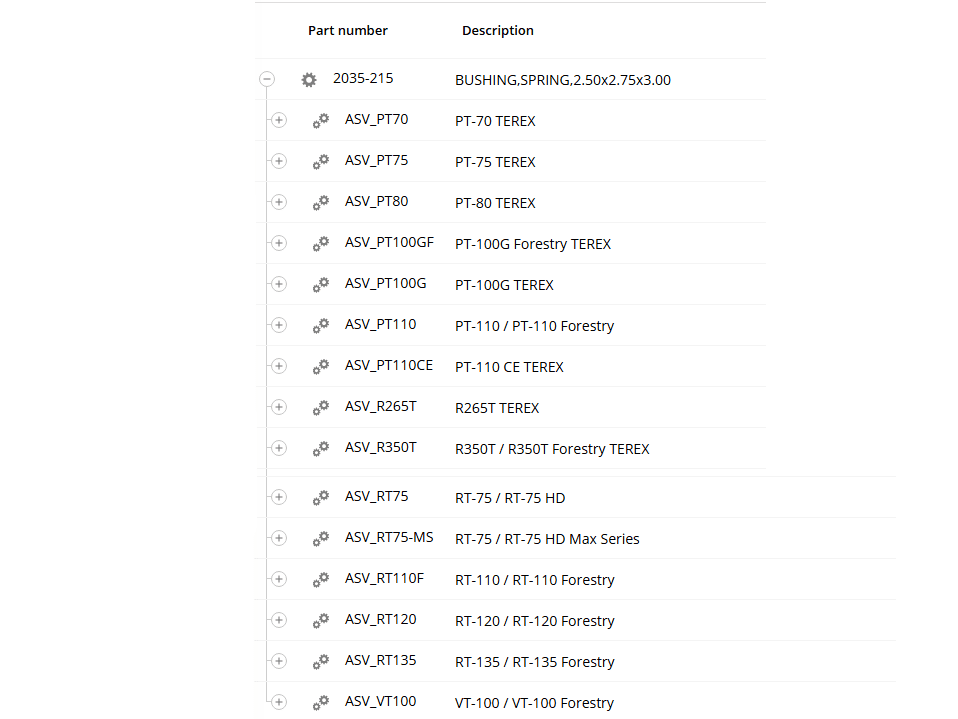
Task: Select the PT-100G Forestry TEREX description
Action: 533,244
